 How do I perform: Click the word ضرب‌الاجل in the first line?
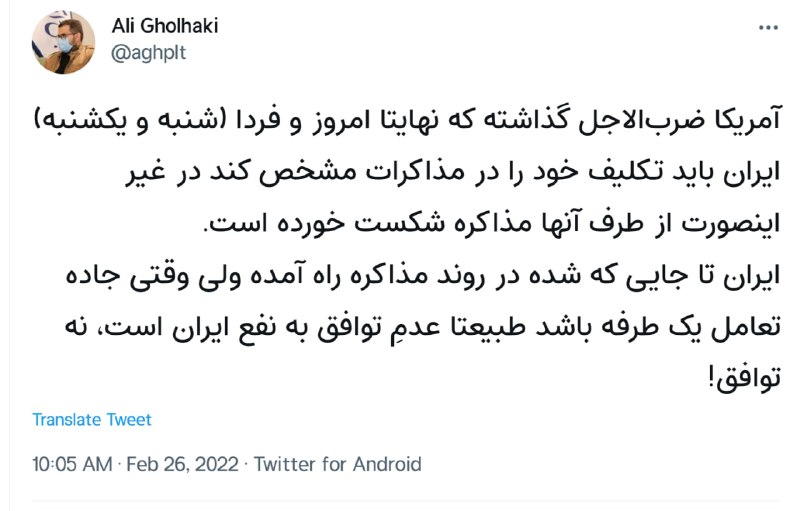628,122
